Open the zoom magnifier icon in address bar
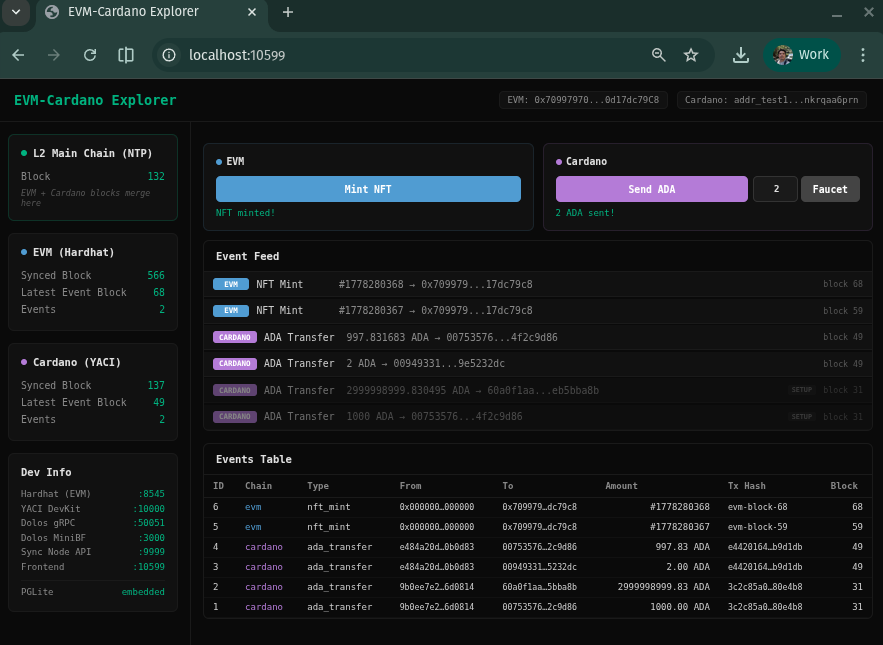883x645 pixels. (x=658, y=55)
